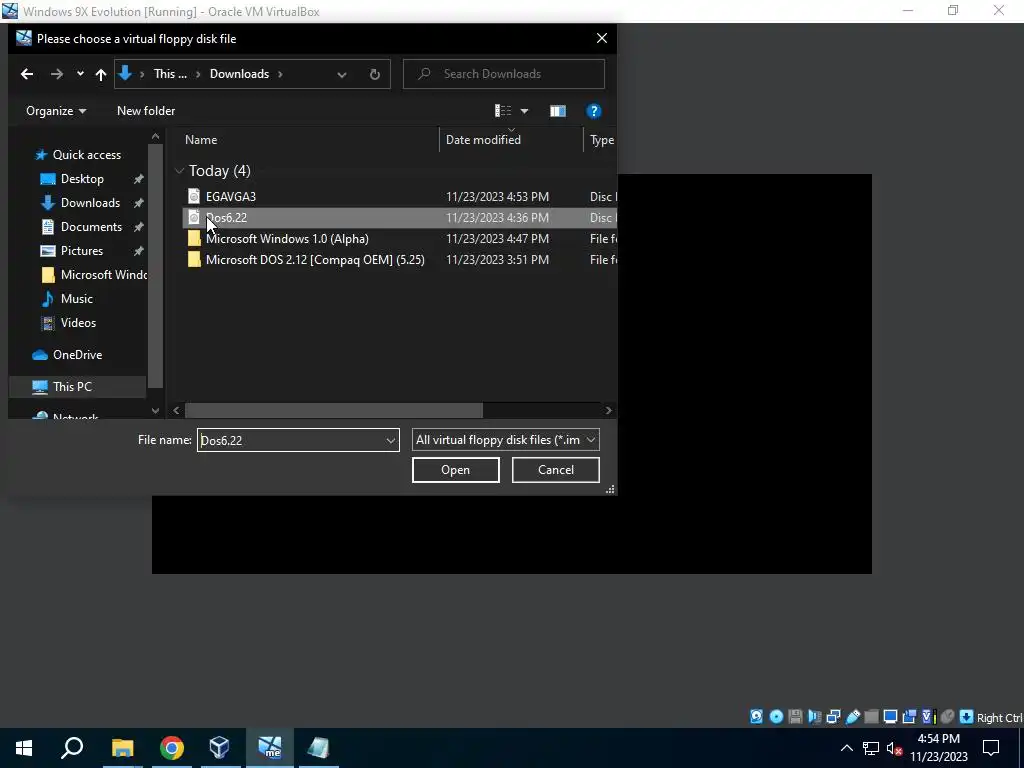This screenshot has height=768, width=1024.
Task: Click the keyboard capture arrow indicator
Action: click(x=967, y=716)
